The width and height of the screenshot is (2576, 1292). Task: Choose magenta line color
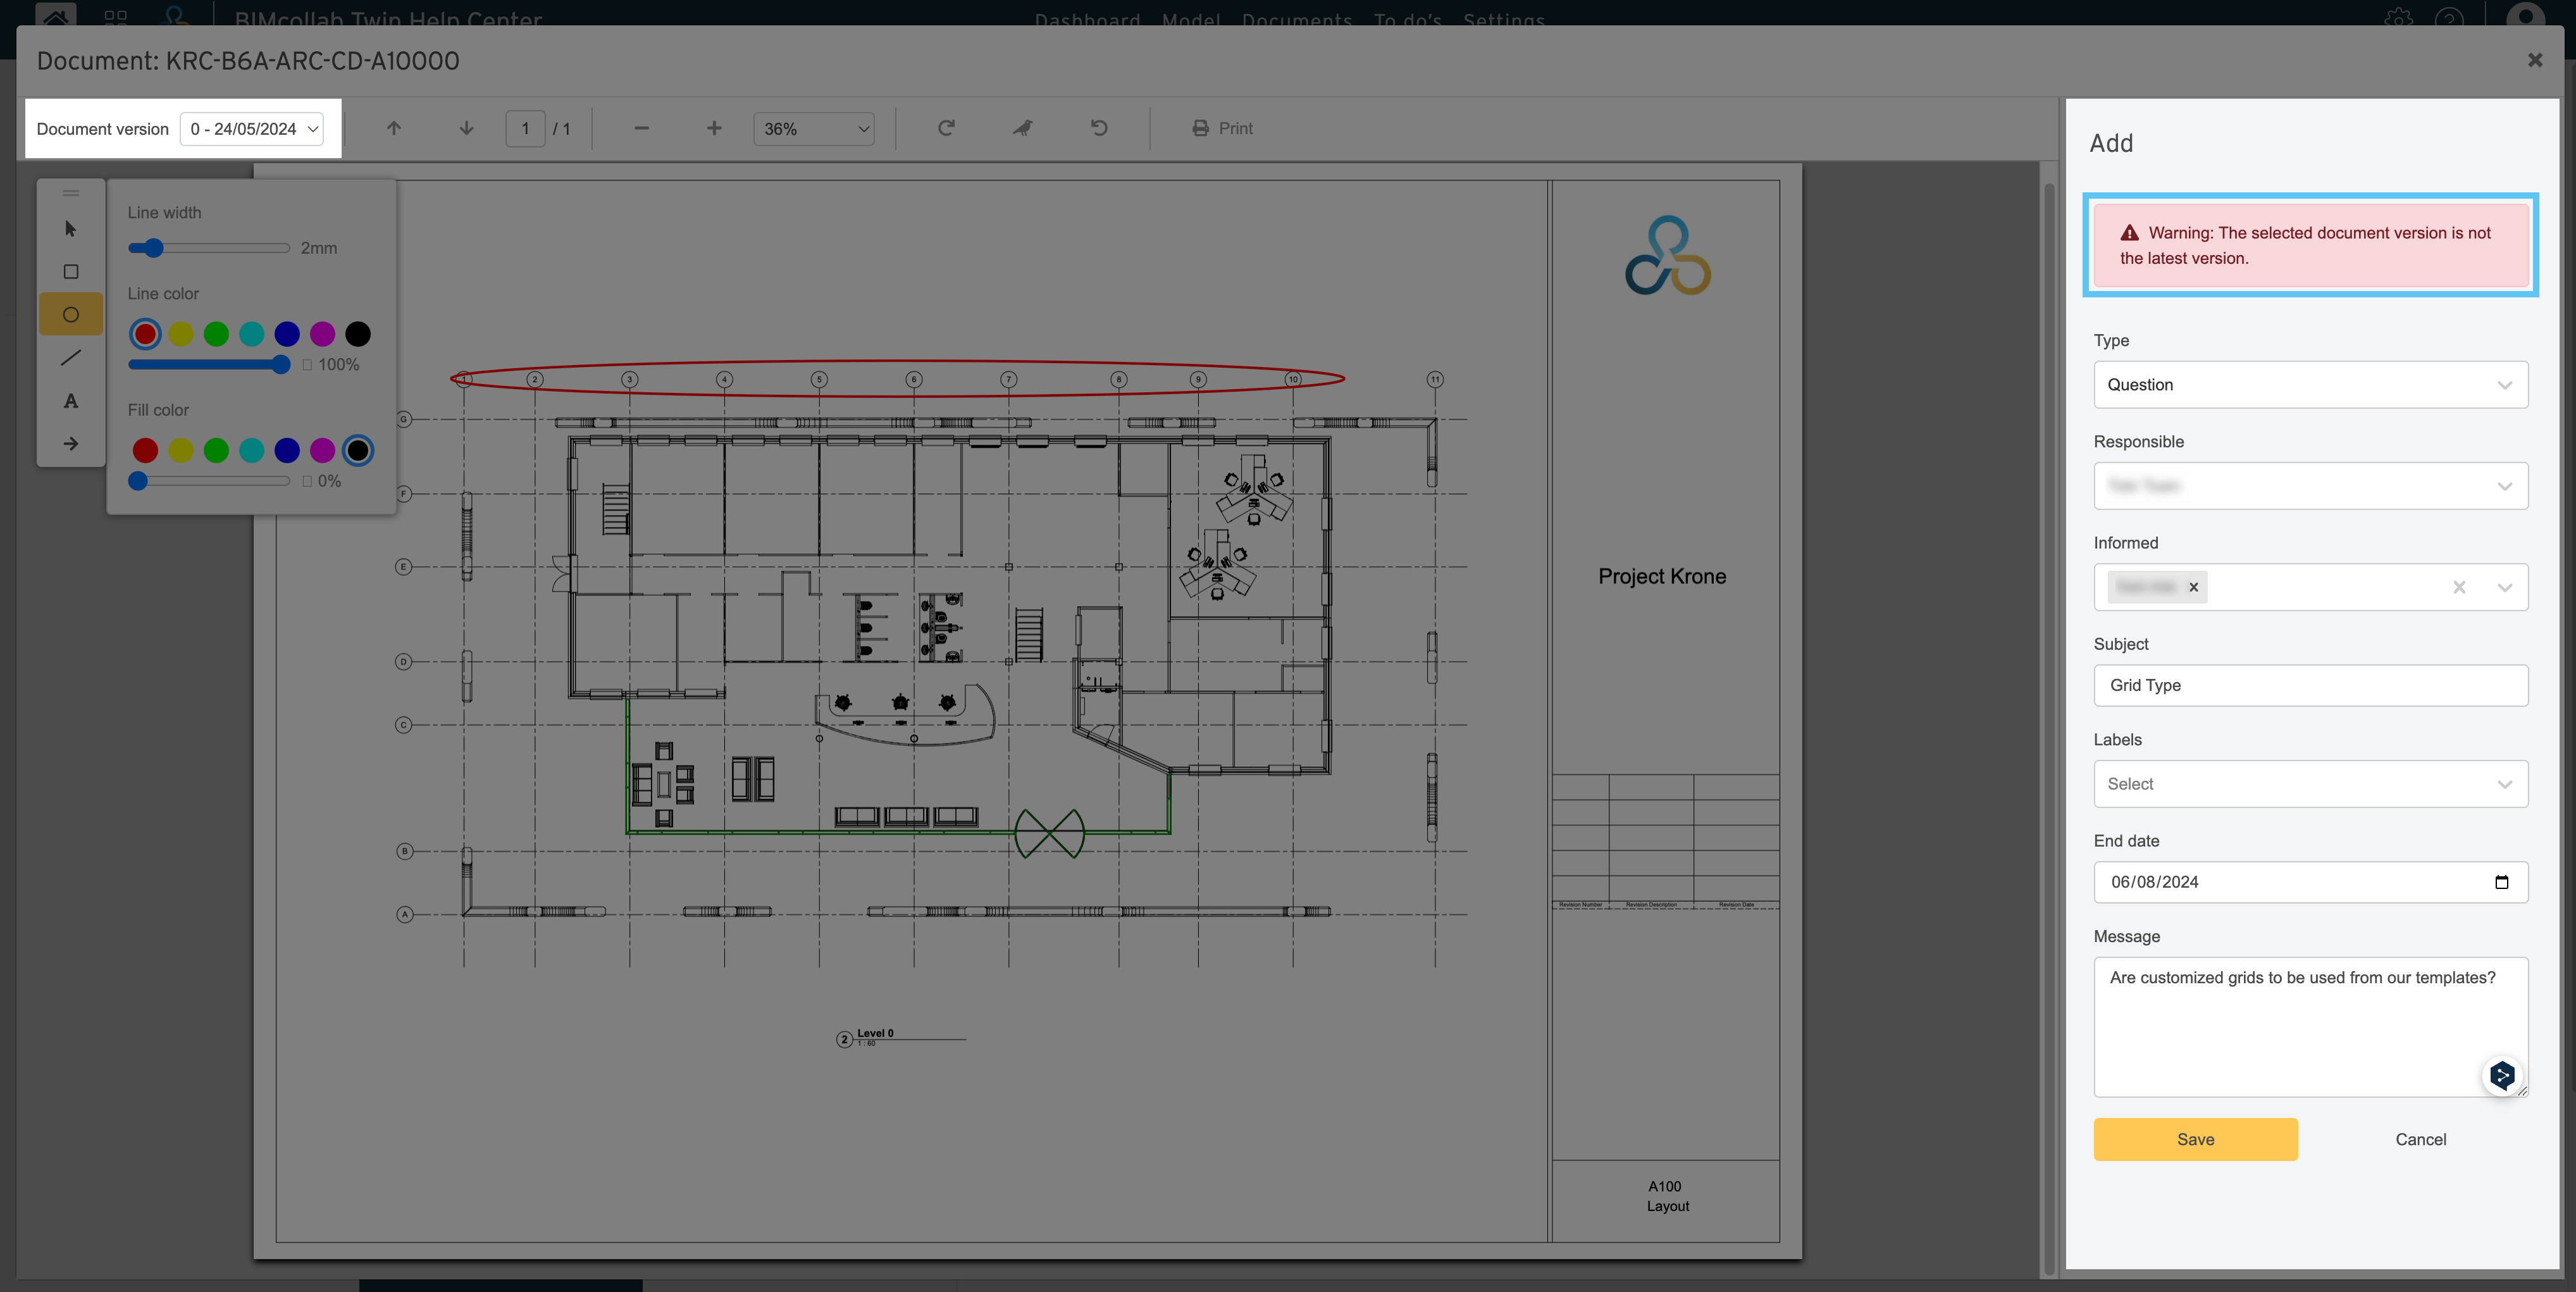click(322, 334)
